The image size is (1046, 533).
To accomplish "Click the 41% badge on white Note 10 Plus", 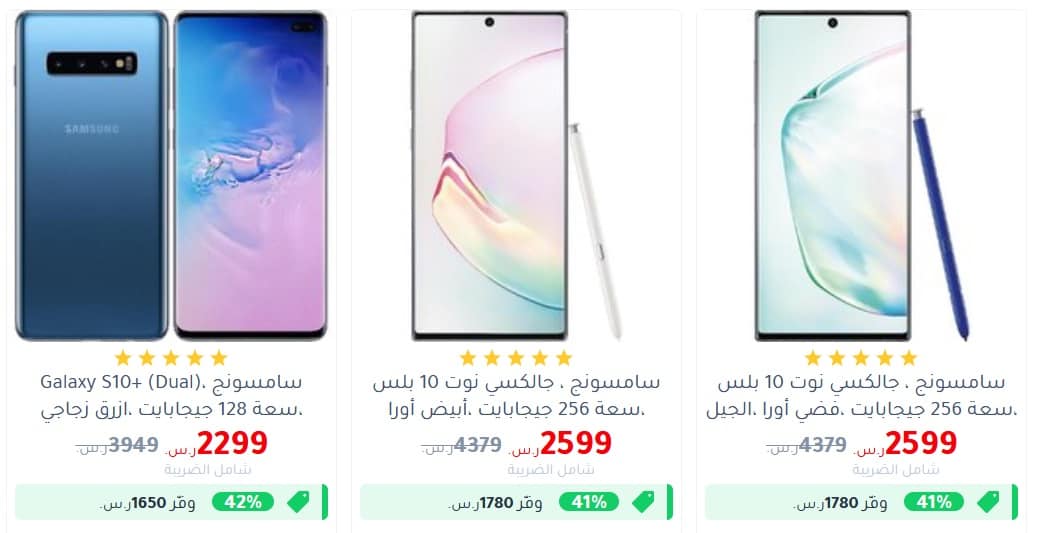I will pos(588,502).
